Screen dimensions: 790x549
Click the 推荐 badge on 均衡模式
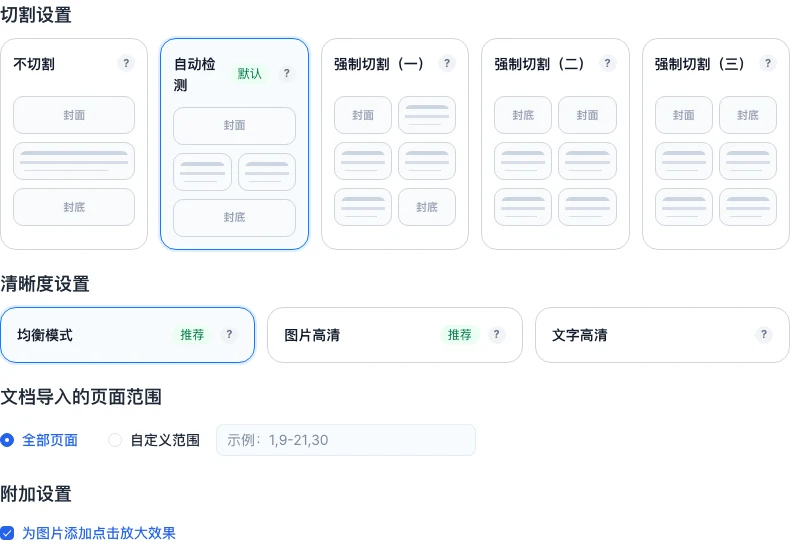point(192,335)
